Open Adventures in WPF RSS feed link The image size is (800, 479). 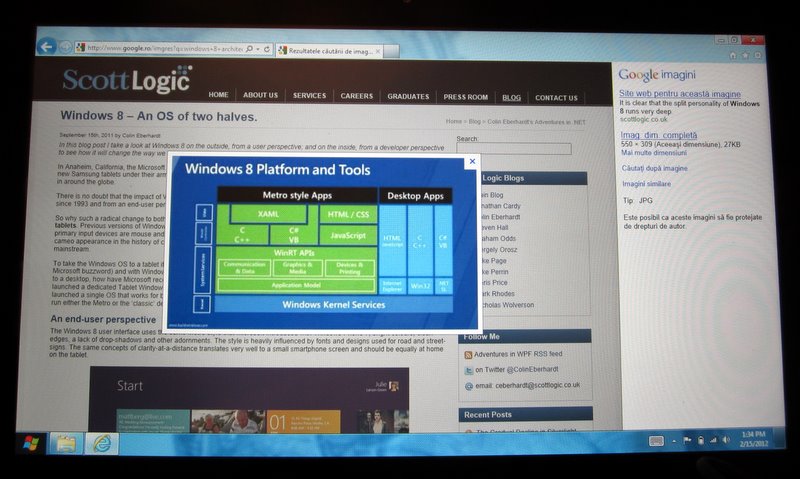click(518, 354)
